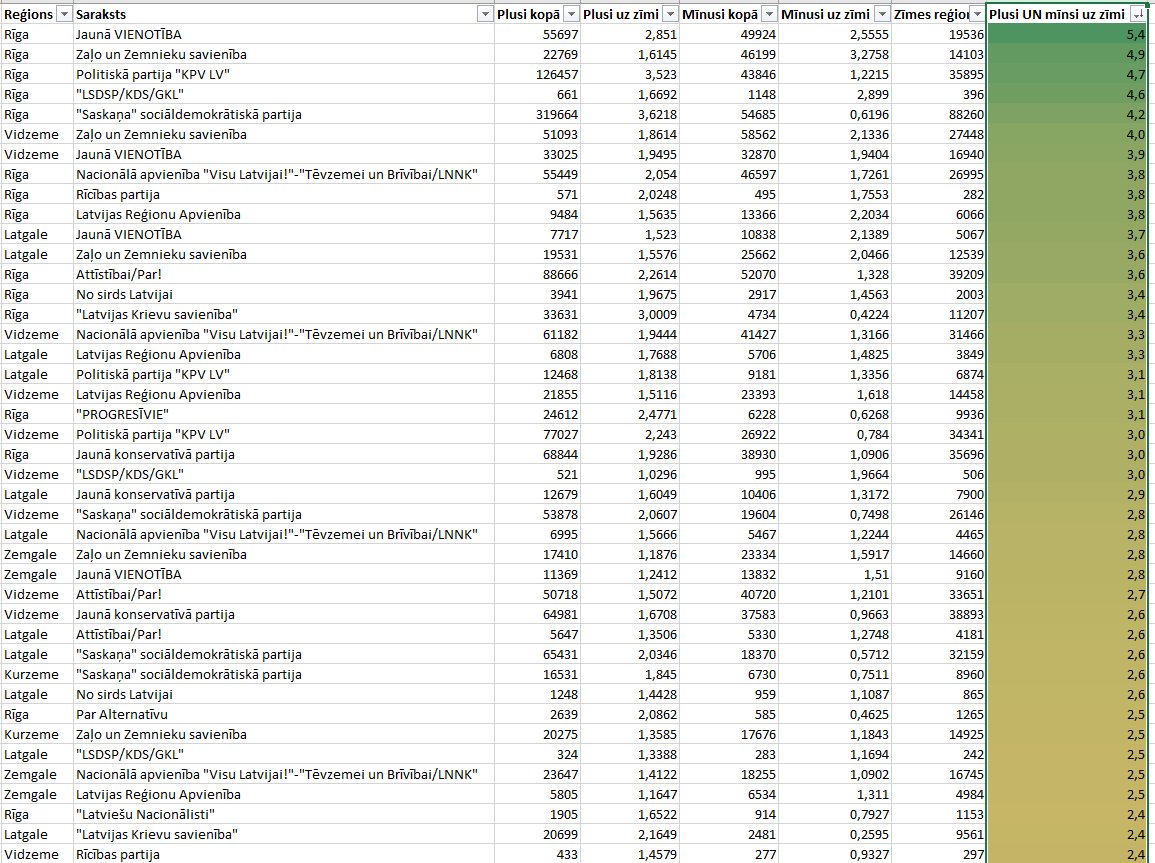Screen dimensions: 1155x863
Task: Select cell with value 35895
Action: pos(938,74)
